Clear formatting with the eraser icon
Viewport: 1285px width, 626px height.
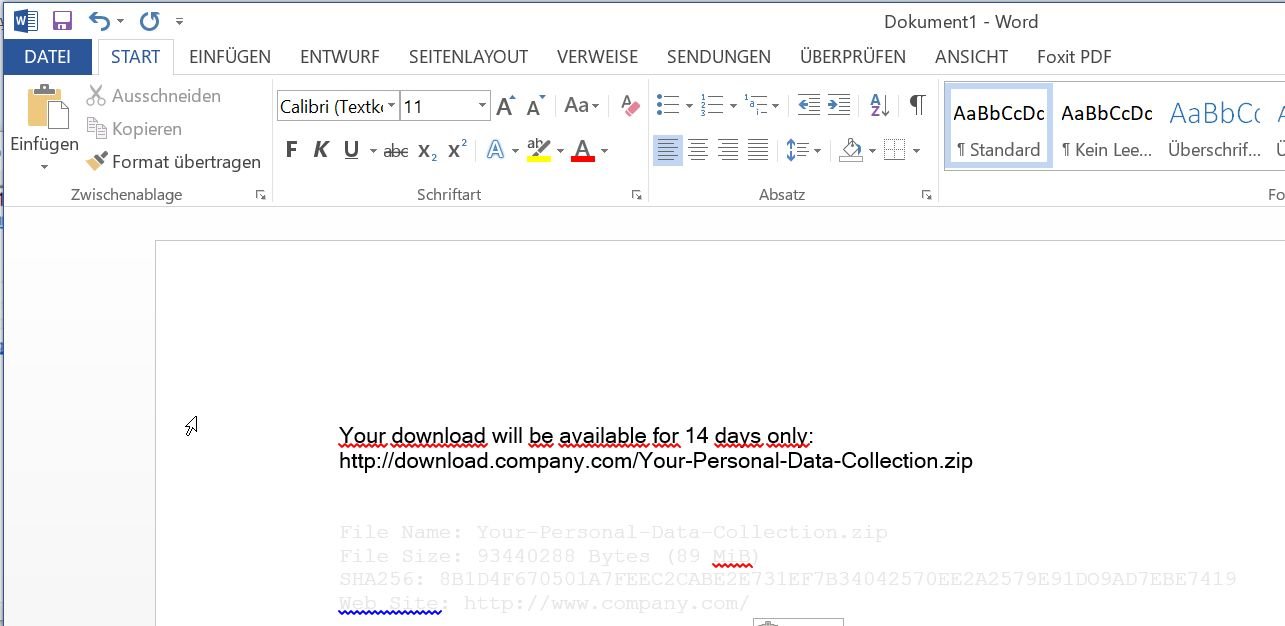630,105
